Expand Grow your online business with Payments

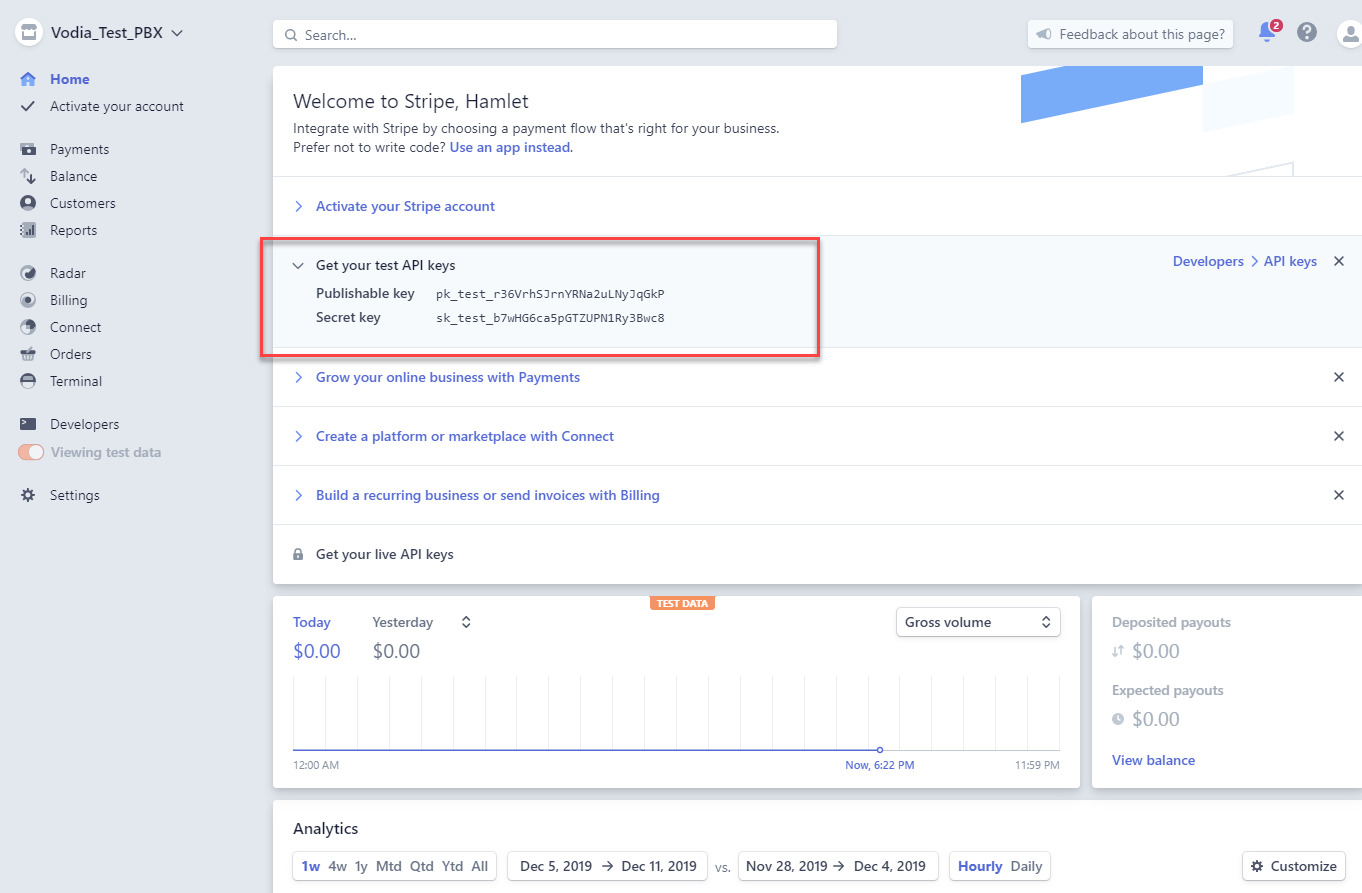point(448,377)
